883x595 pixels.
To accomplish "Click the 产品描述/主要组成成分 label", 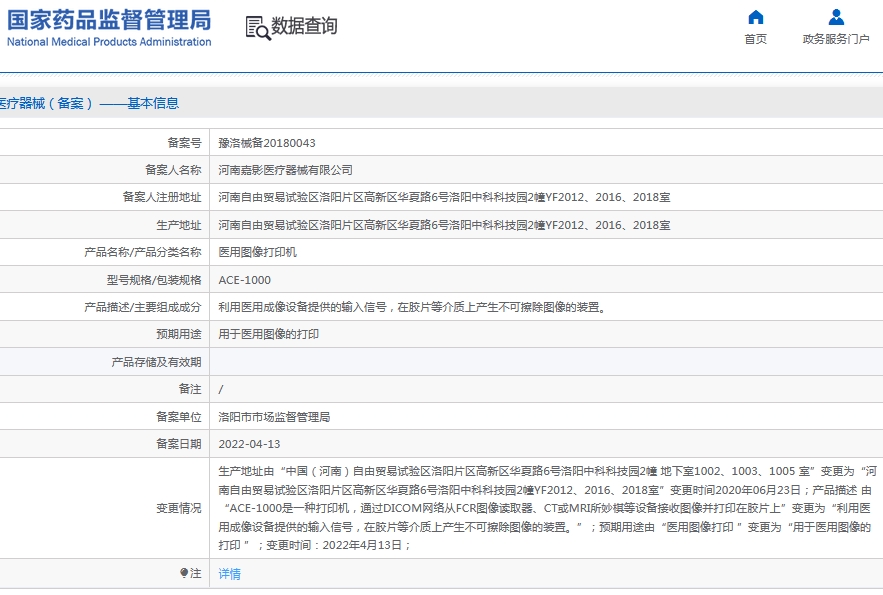I will (x=142, y=307).
